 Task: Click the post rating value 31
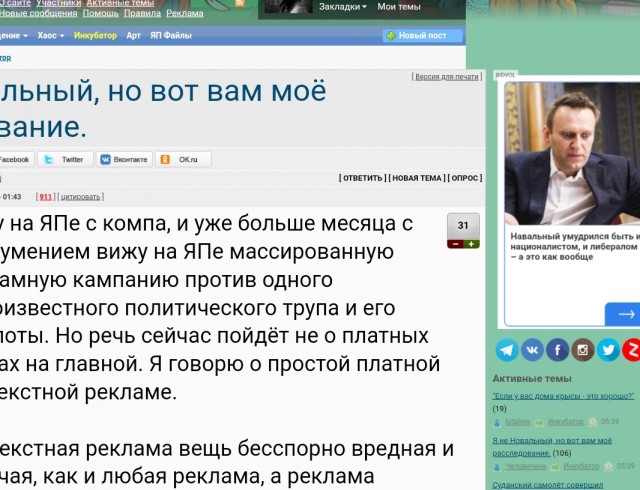[463, 225]
